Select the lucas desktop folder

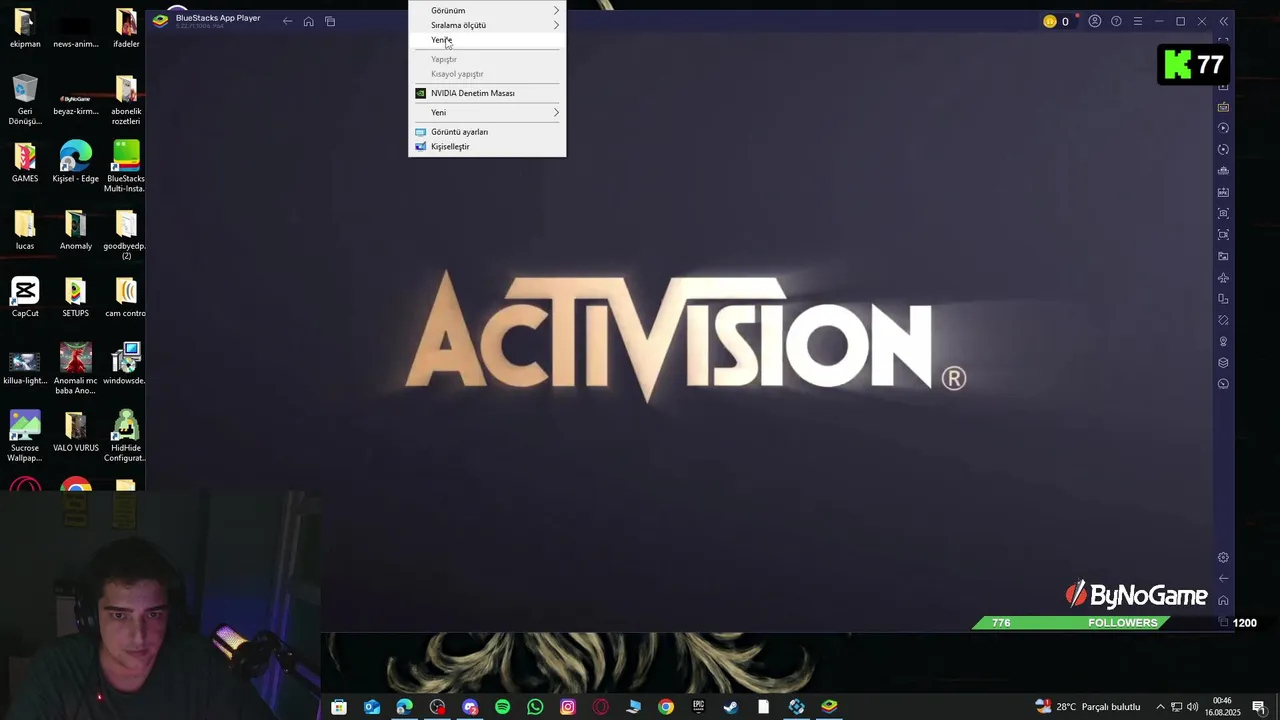click(25, 230)
